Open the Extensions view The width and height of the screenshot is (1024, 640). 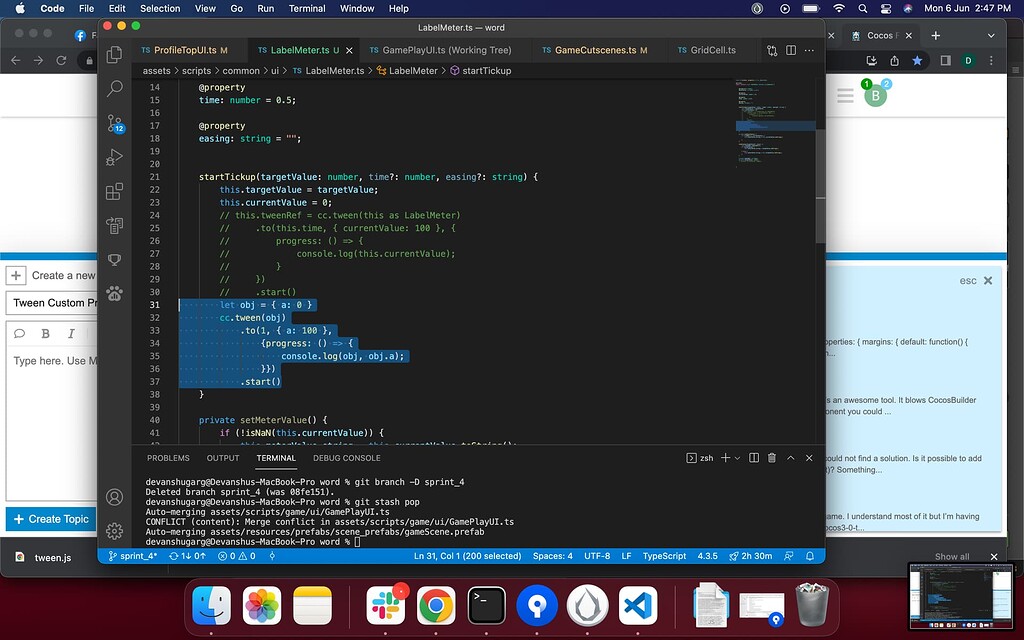tap(115, 191)
